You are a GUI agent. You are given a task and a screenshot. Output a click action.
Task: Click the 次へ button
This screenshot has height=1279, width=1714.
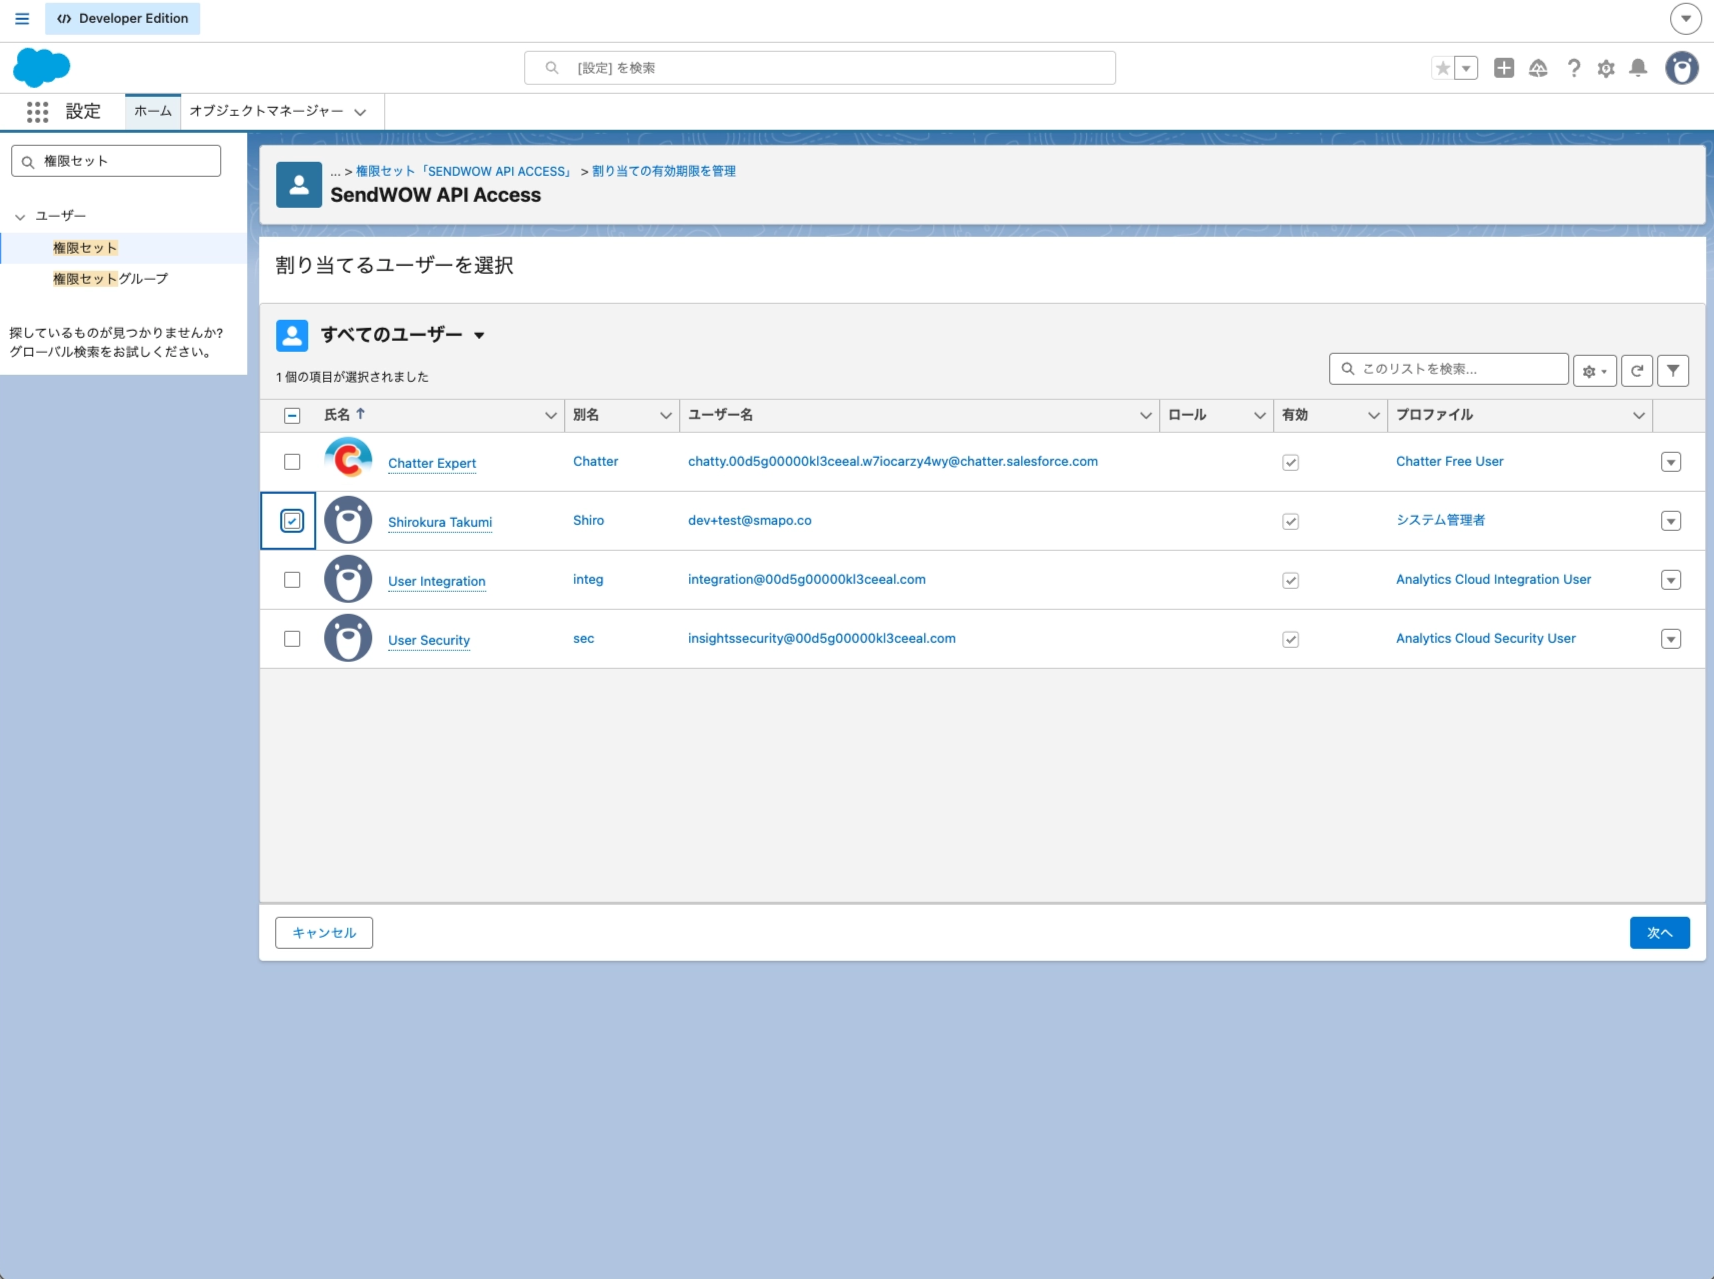pos(1660,933)
